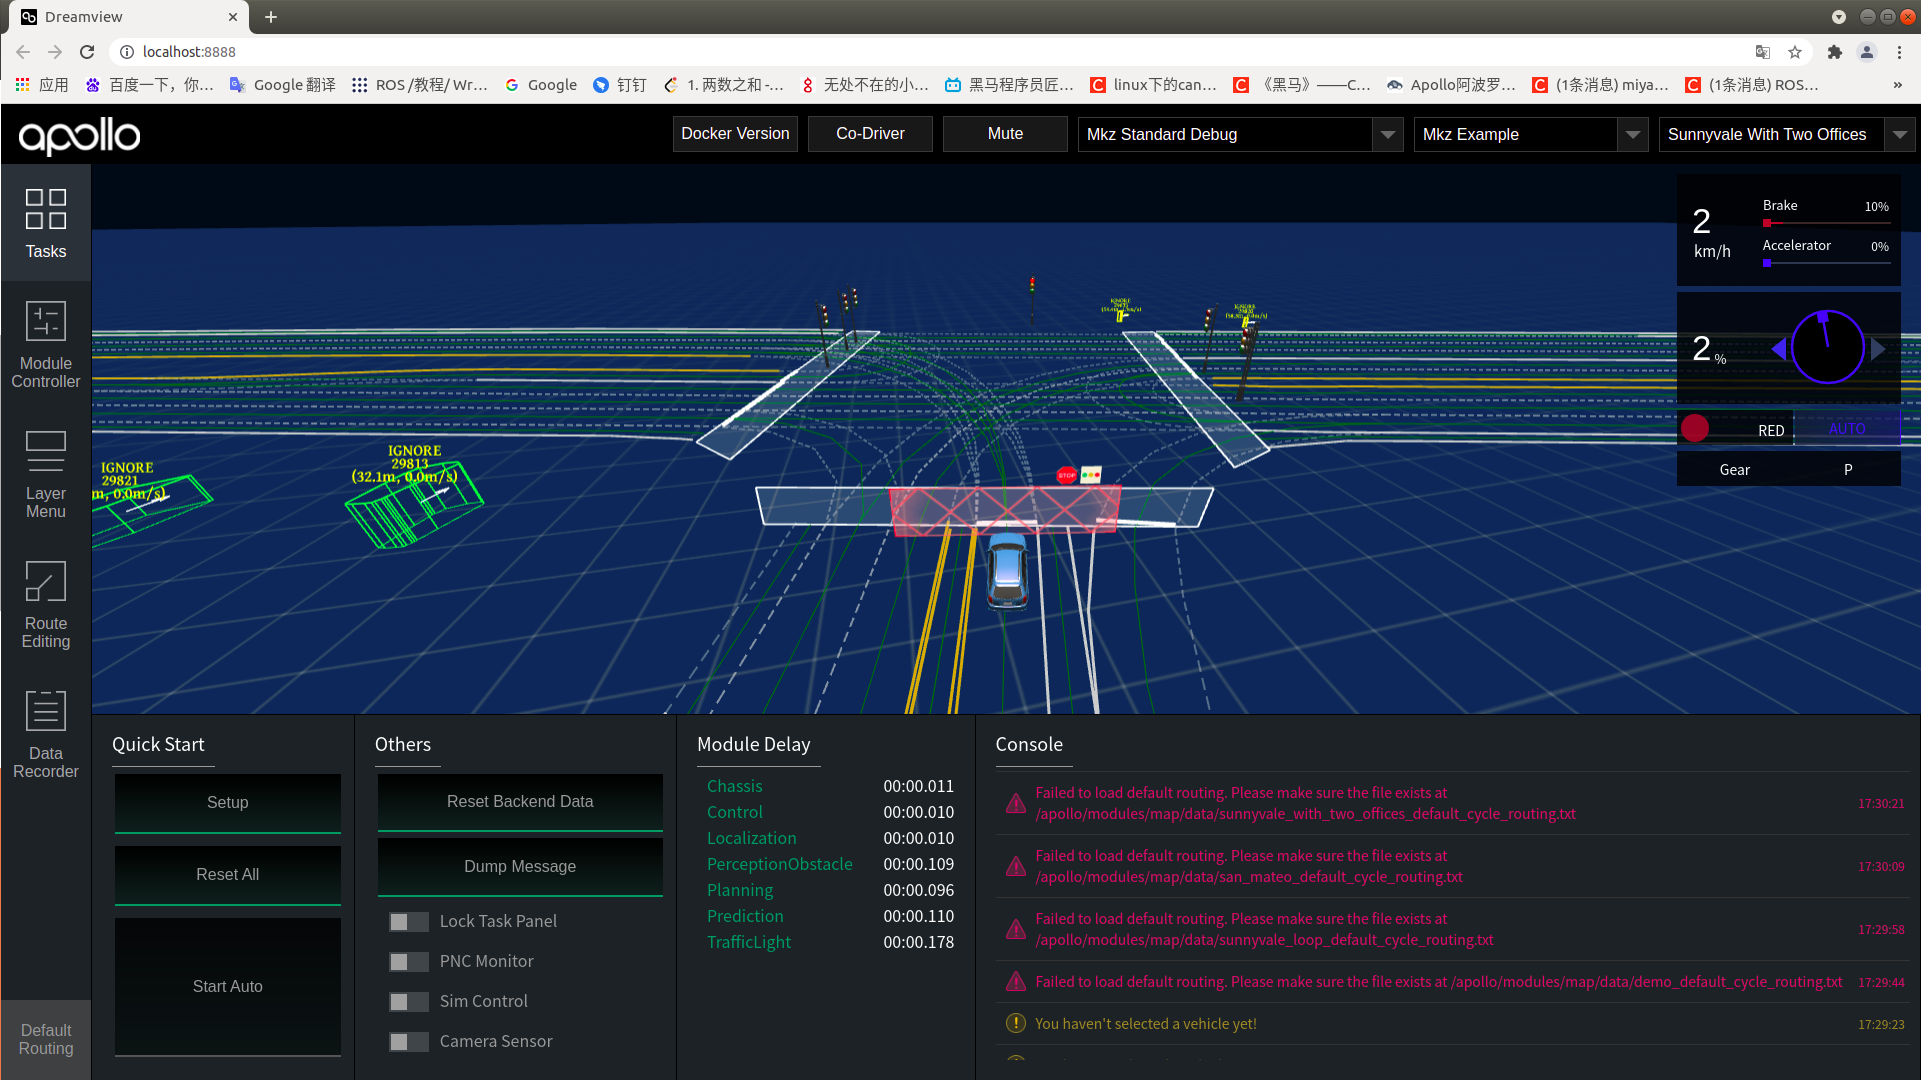This screenshot has height=1080, width=1921.
Task: Open the Tasks panel icon
Action: coord(45,222)
